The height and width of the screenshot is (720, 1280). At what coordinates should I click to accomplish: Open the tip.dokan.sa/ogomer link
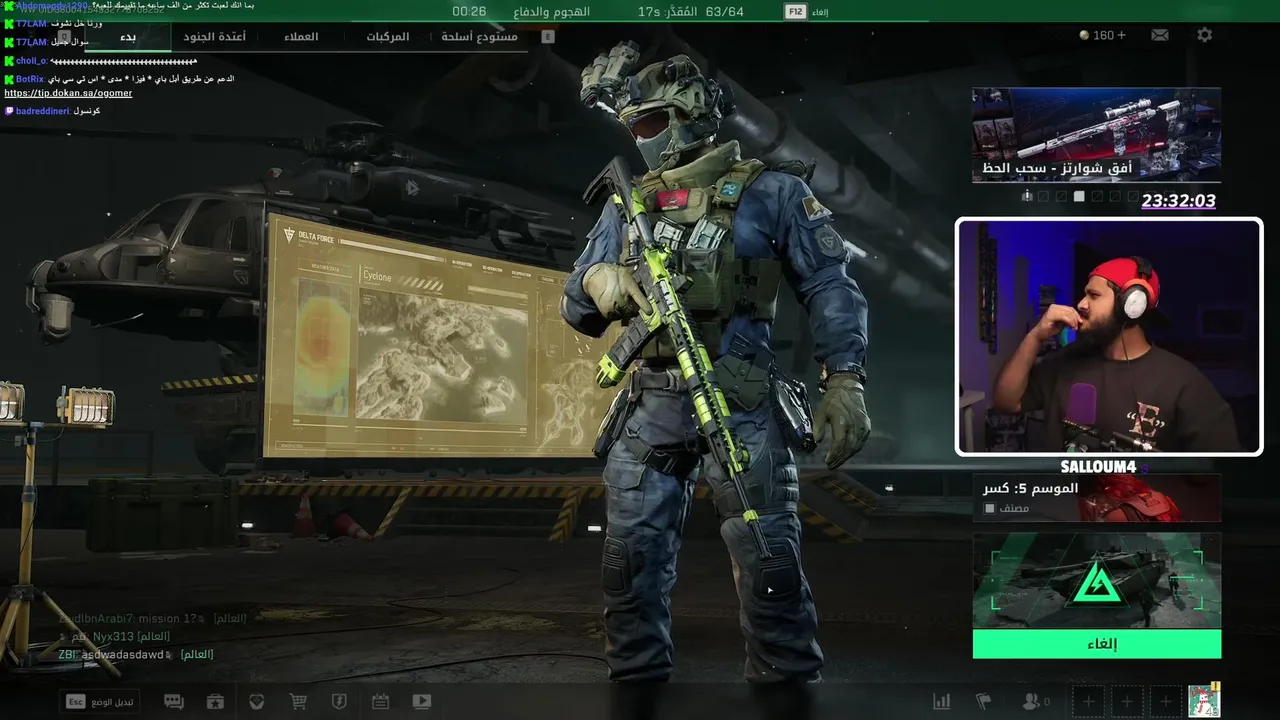coord(68,93)
